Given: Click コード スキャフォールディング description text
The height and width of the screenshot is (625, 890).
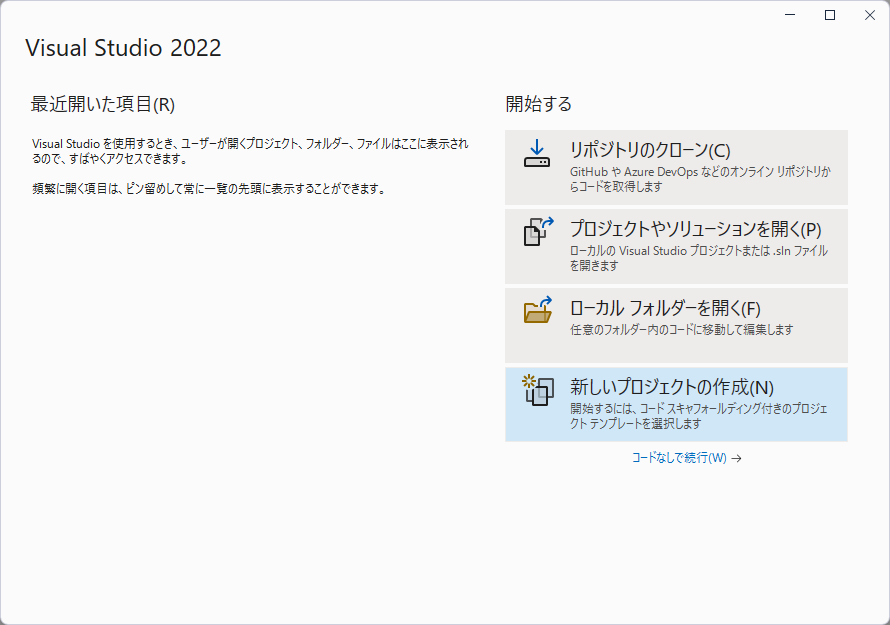Looking at the screenshot, I should 698,416.
